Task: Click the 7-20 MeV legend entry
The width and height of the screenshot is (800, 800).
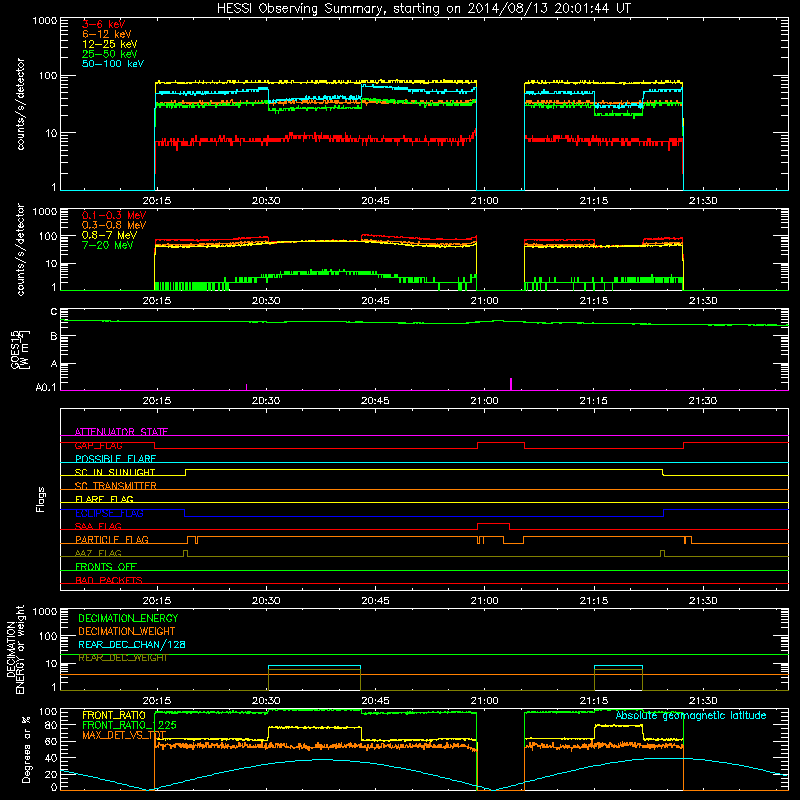Action: click(108, 245)
